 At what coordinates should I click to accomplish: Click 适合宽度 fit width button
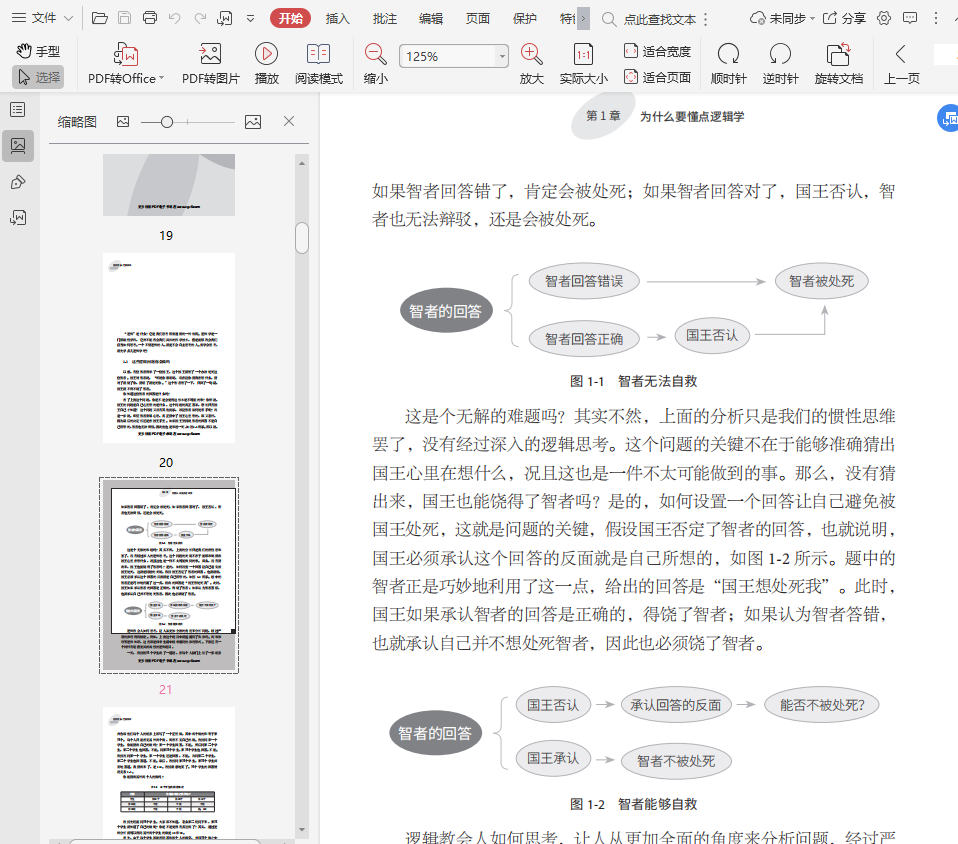pos(657,51)
